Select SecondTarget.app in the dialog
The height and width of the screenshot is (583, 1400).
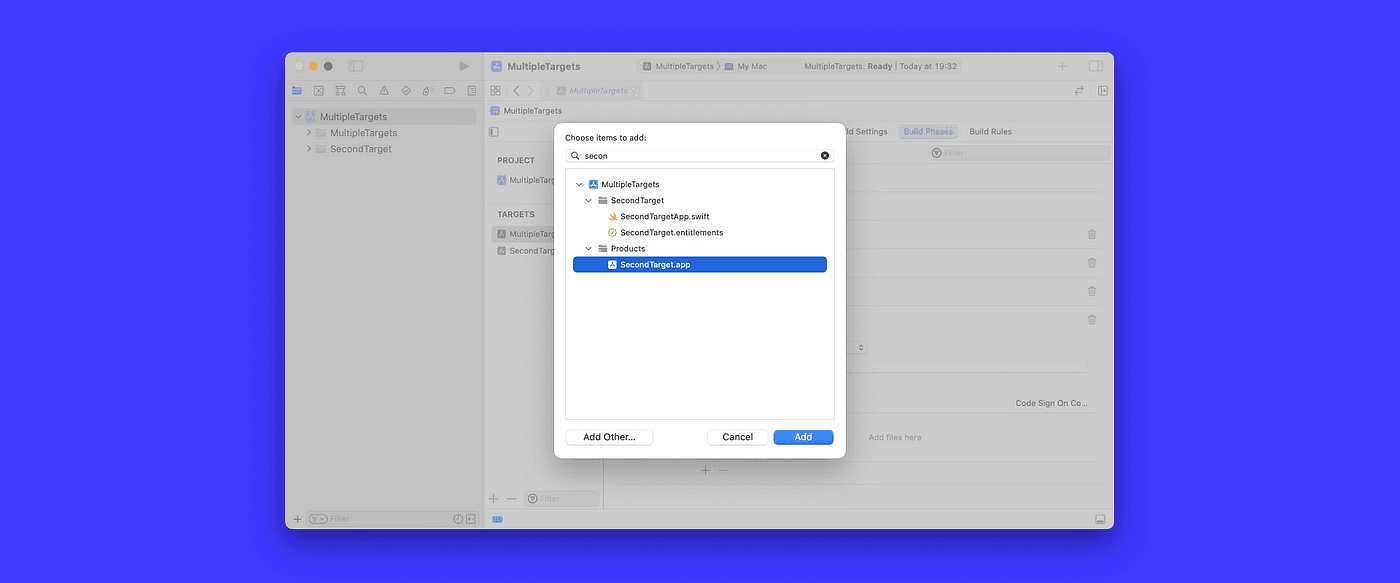(700, 265)
